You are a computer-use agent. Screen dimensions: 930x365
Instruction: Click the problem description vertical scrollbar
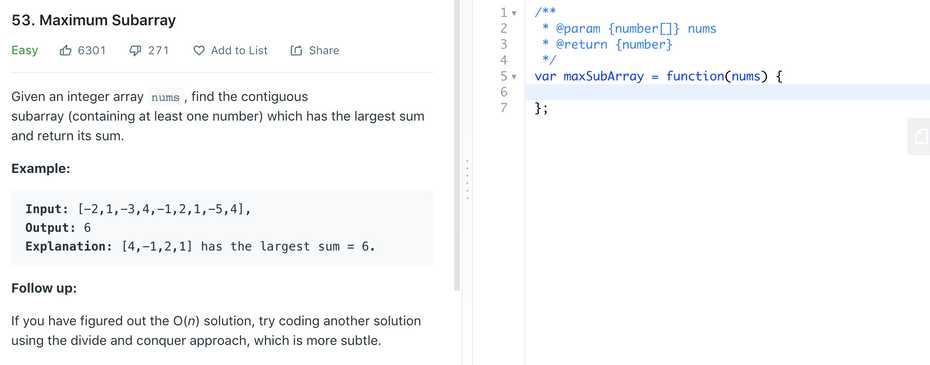click(x=457, y=145)
